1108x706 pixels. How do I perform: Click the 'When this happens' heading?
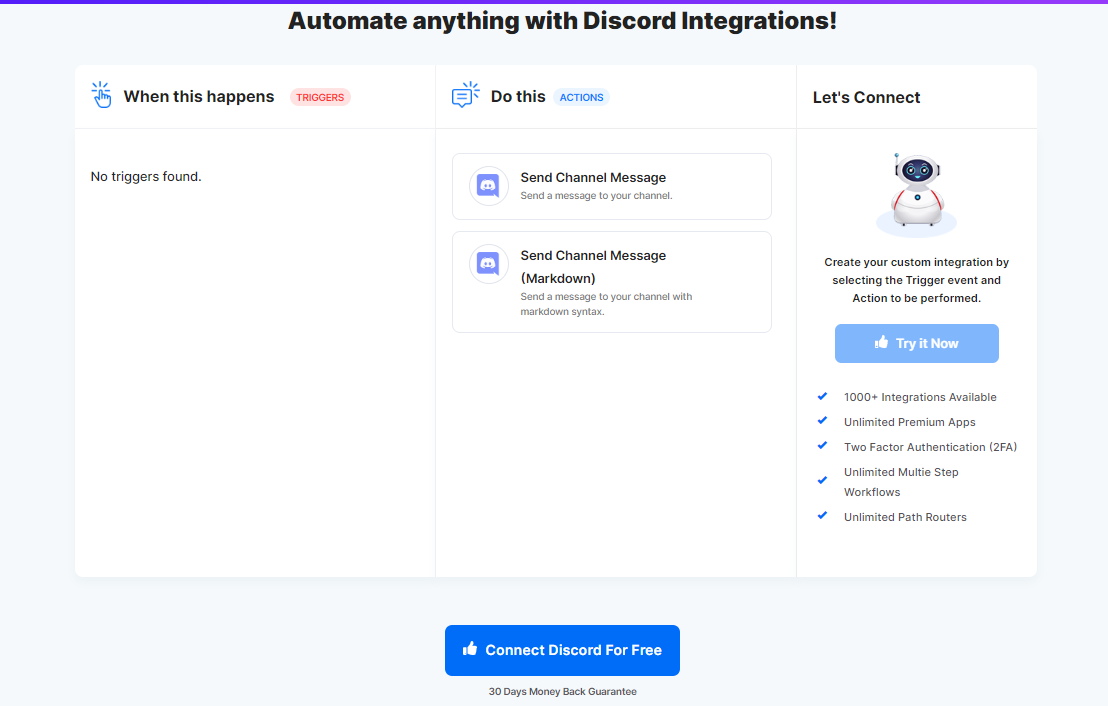point(199,97)
